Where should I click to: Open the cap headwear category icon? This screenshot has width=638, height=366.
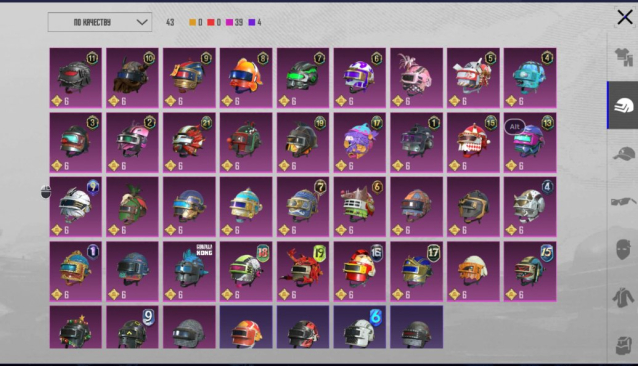point(624,154)
